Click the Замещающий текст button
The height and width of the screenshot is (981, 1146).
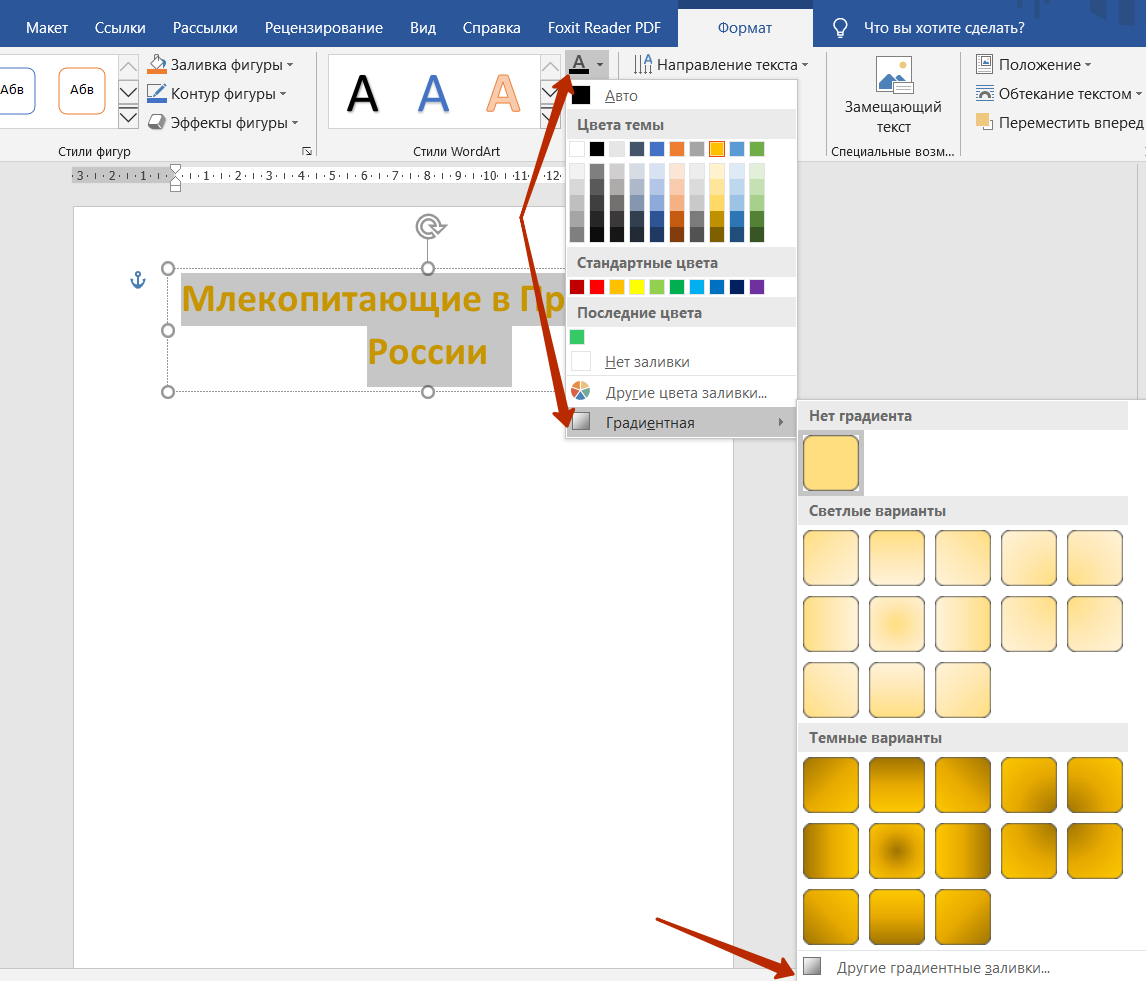[893, 96]
